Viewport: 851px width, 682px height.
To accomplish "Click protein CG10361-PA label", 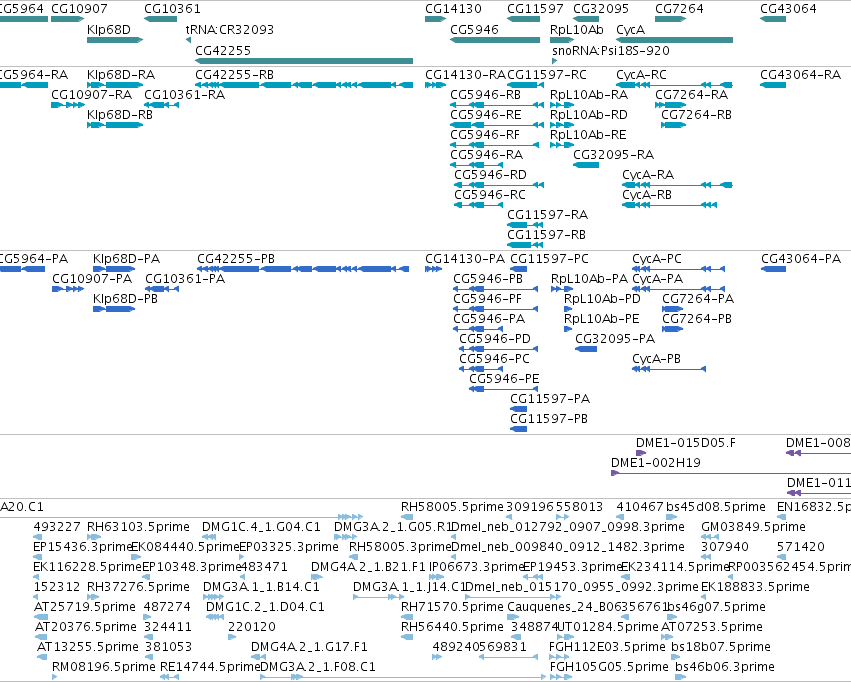I will [x=185, y=278].
